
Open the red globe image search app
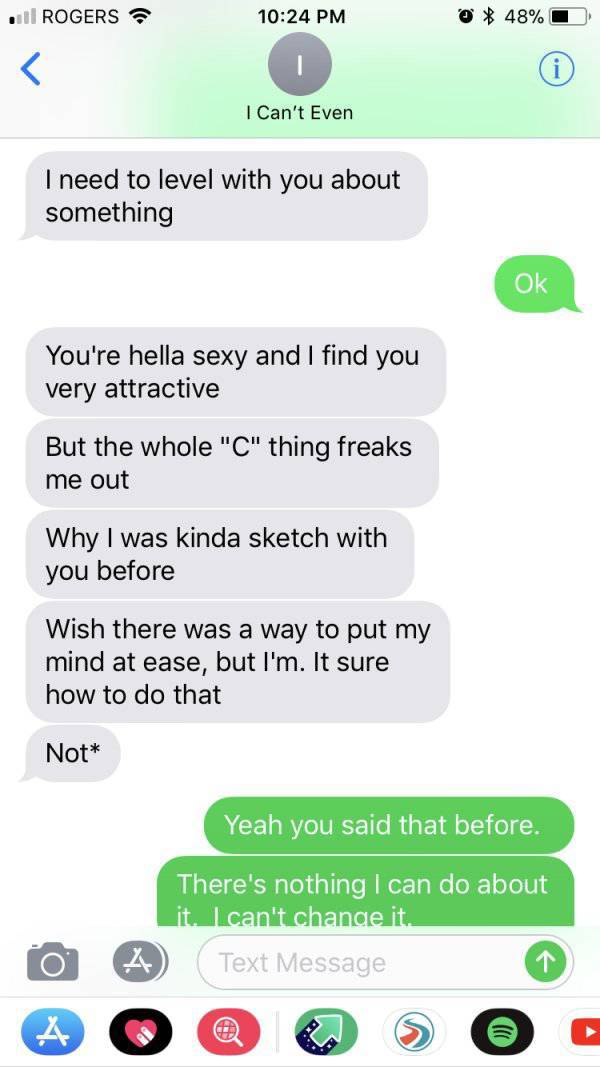pyautogui.click(x=229, y=1032)
